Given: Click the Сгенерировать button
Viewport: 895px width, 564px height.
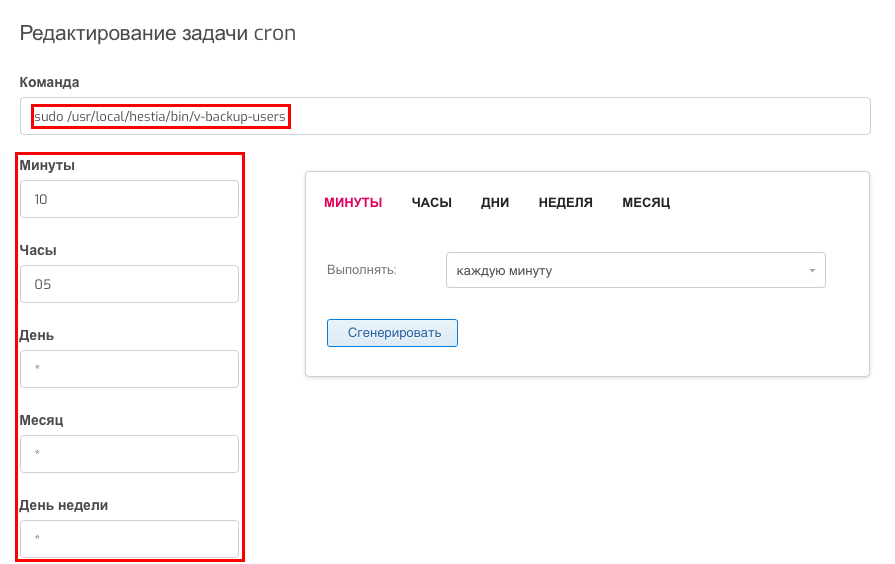Looking at the screenshot, I should pyautogui.click(x=392, y=333).
